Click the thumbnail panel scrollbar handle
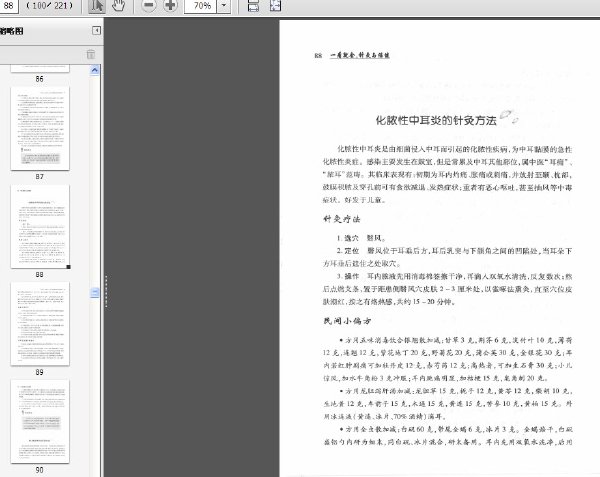 pyautogui.click(x=95, y=293)
